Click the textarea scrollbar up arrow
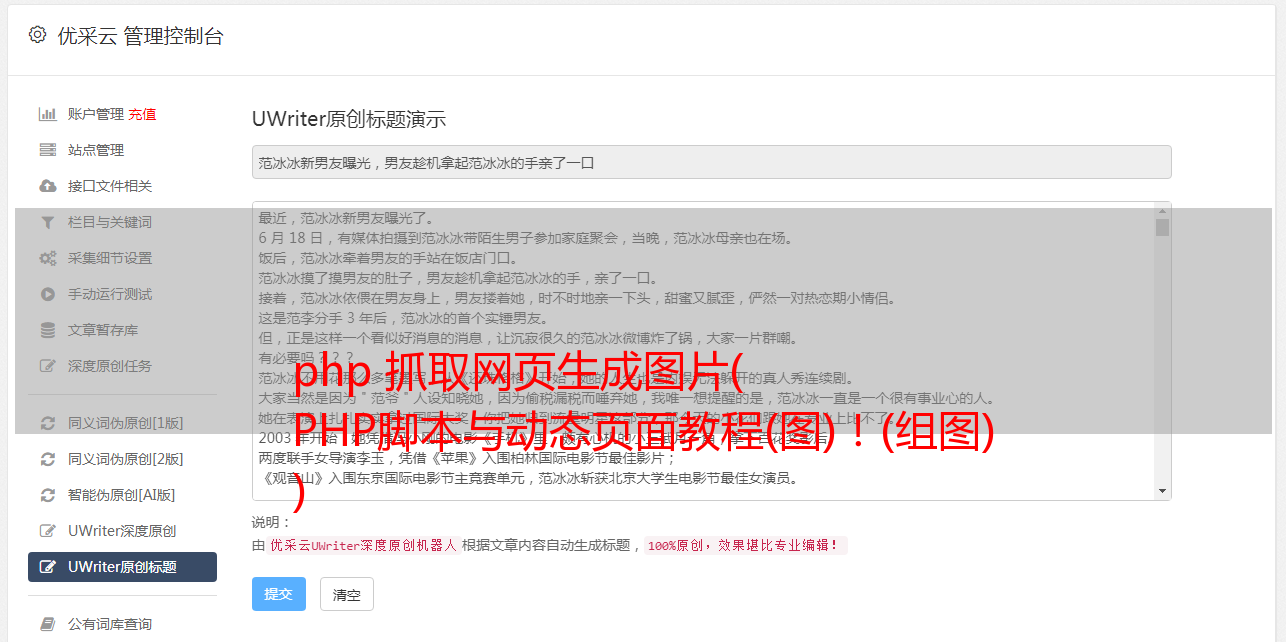The image size is (1286, 642). (1162, 210)
